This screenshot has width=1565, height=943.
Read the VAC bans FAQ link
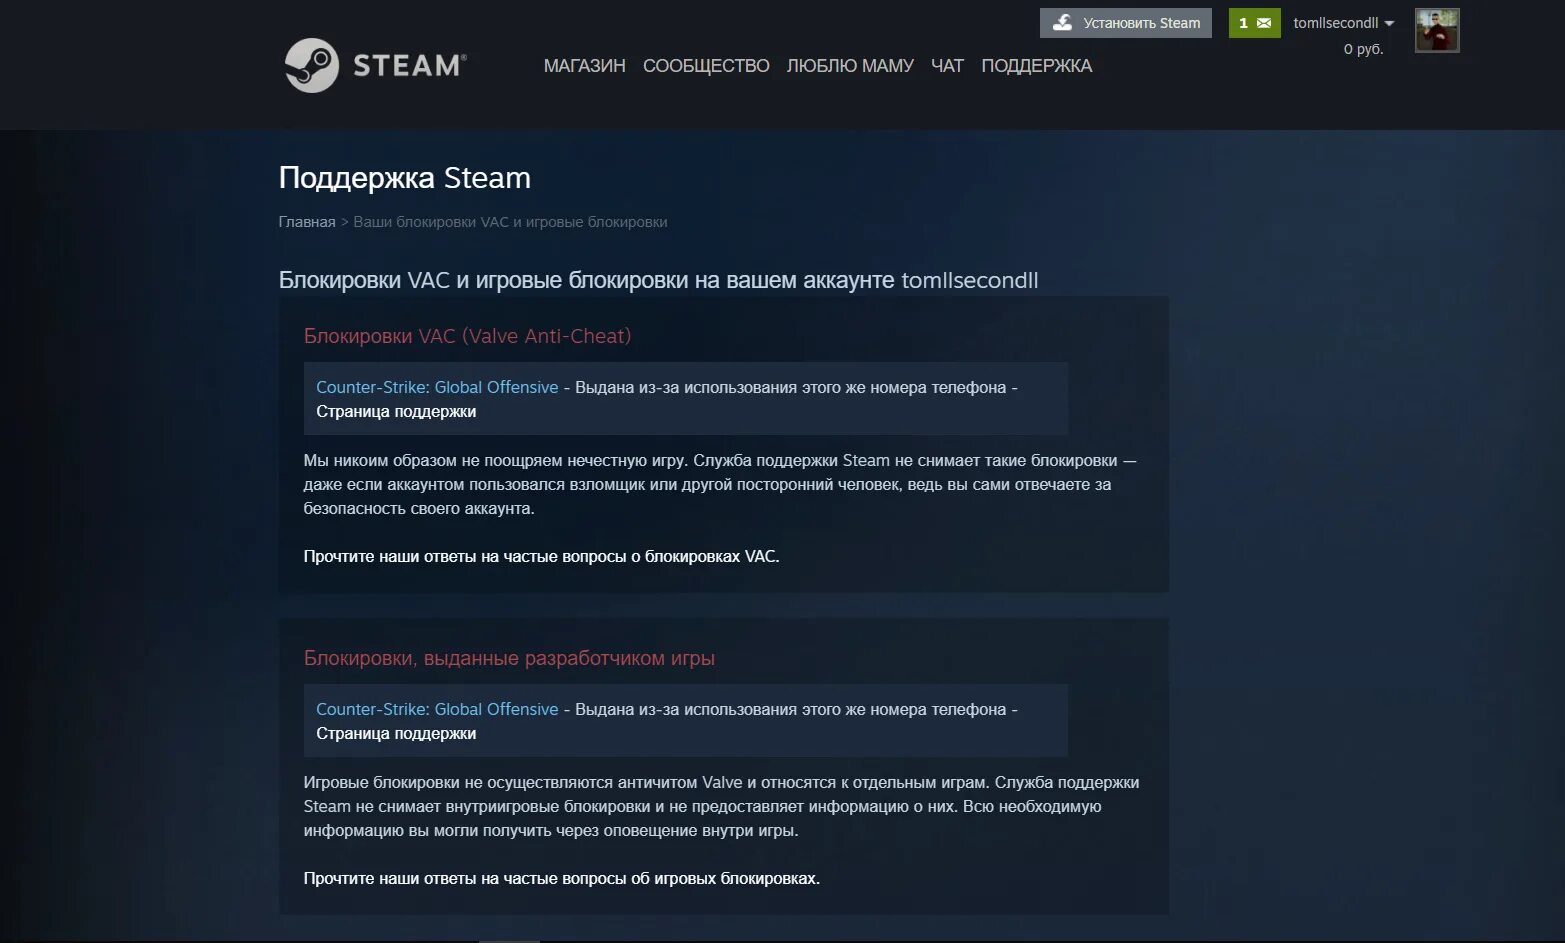[x=541, y=556]
